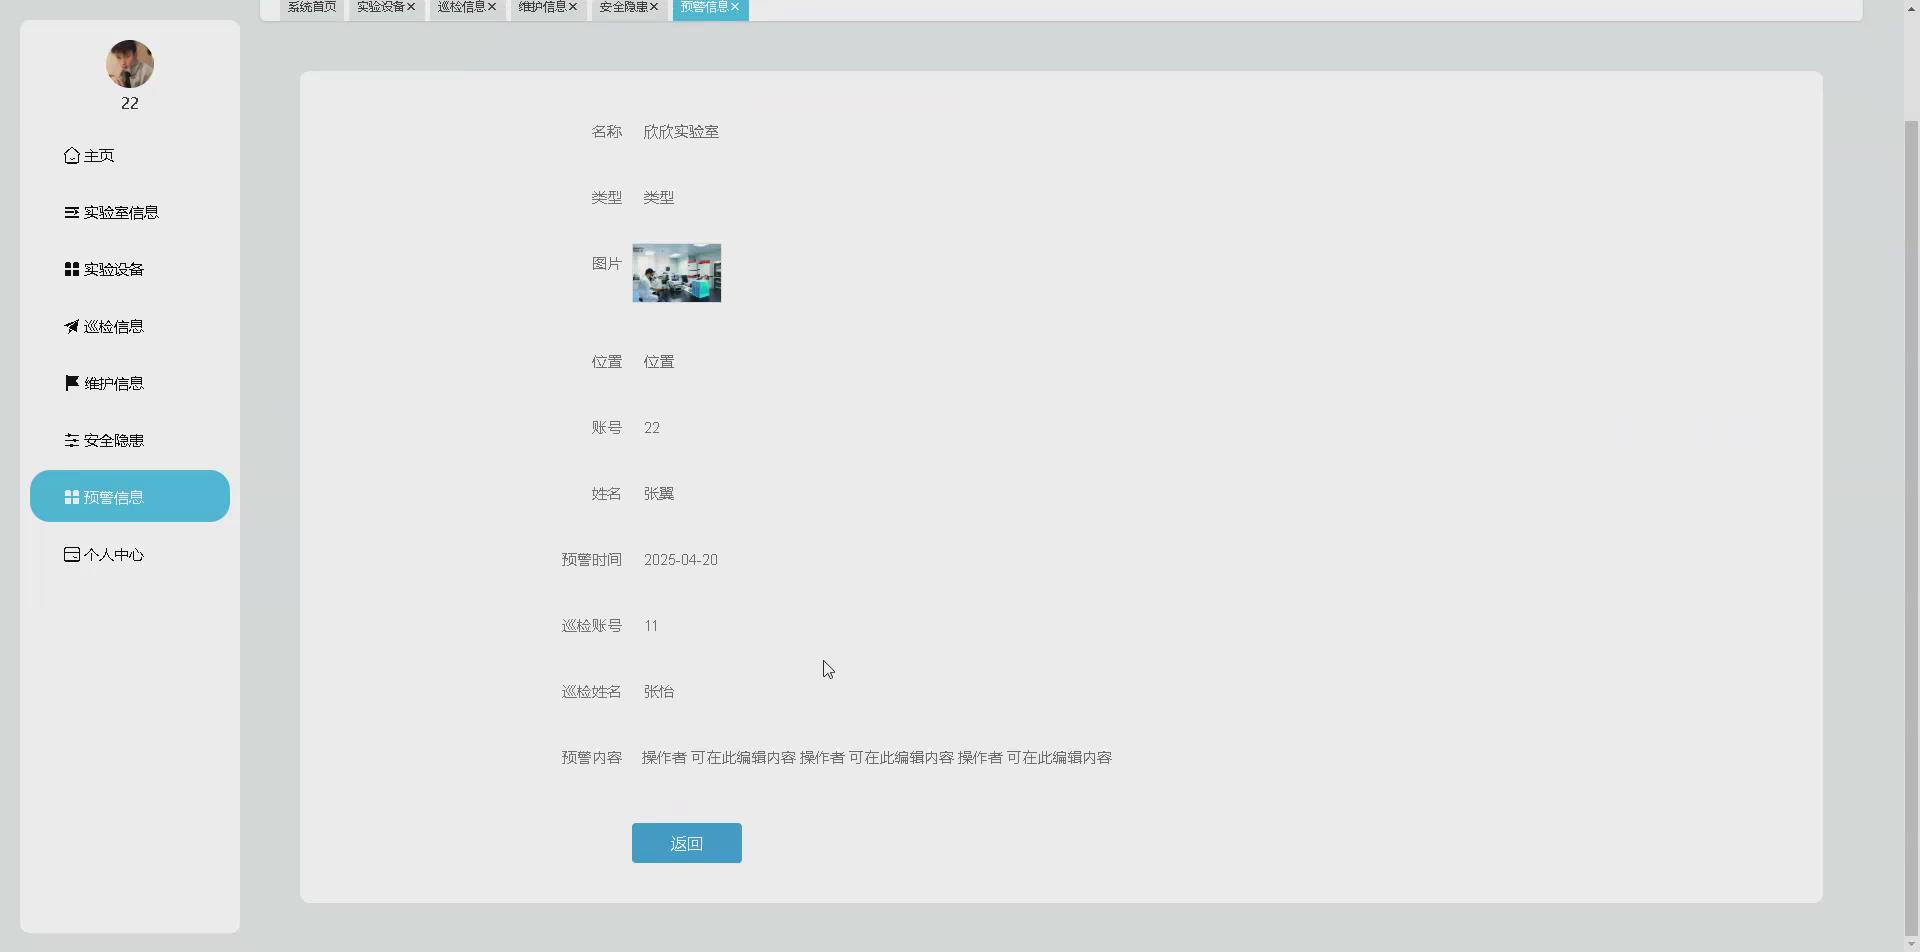Click the 账号 value 22

point(652,428)
